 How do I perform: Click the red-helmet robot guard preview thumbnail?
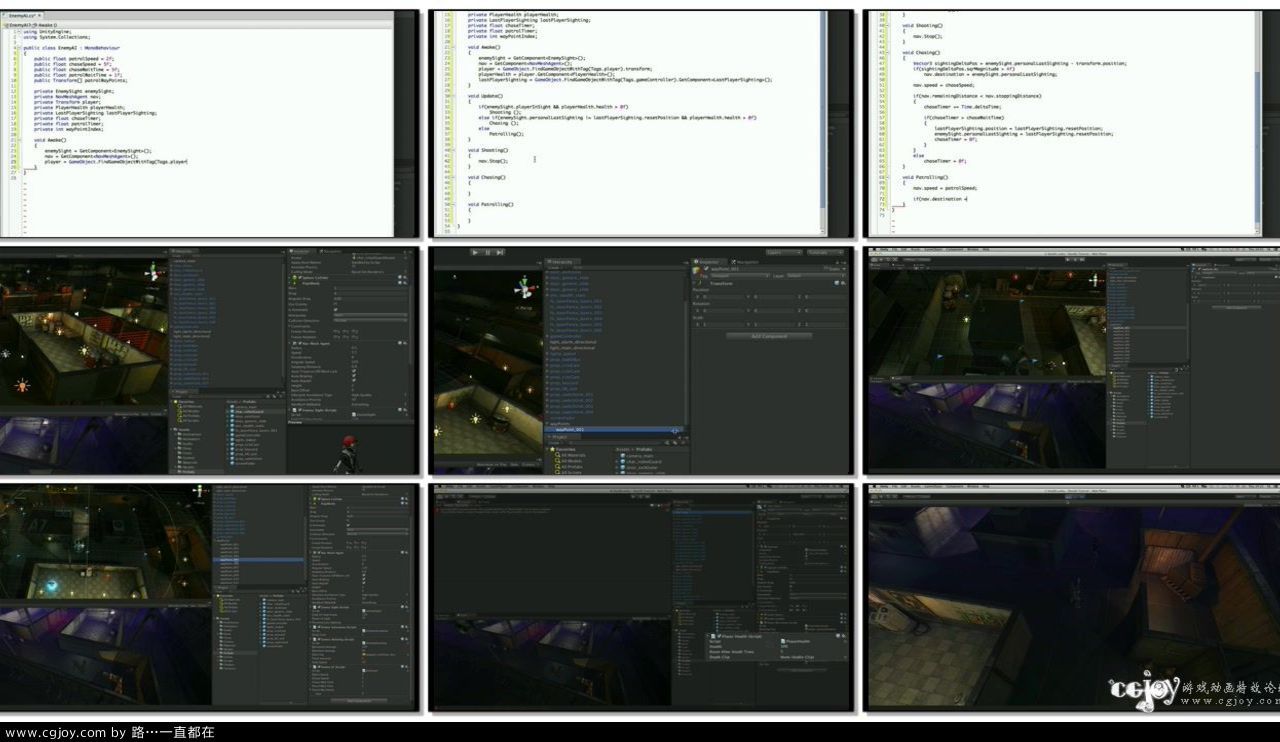click(350, 452)
